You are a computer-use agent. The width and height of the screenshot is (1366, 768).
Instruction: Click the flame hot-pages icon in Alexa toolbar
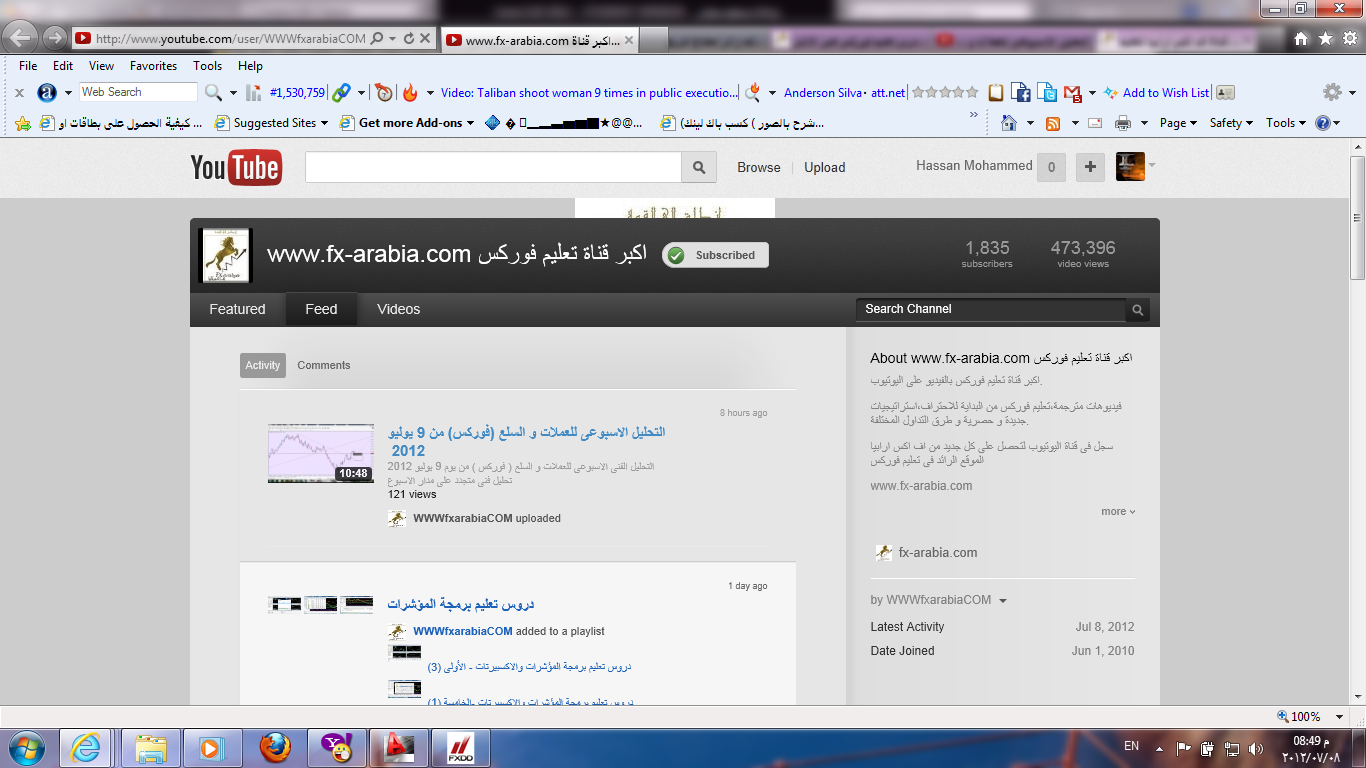coord(409,92)
